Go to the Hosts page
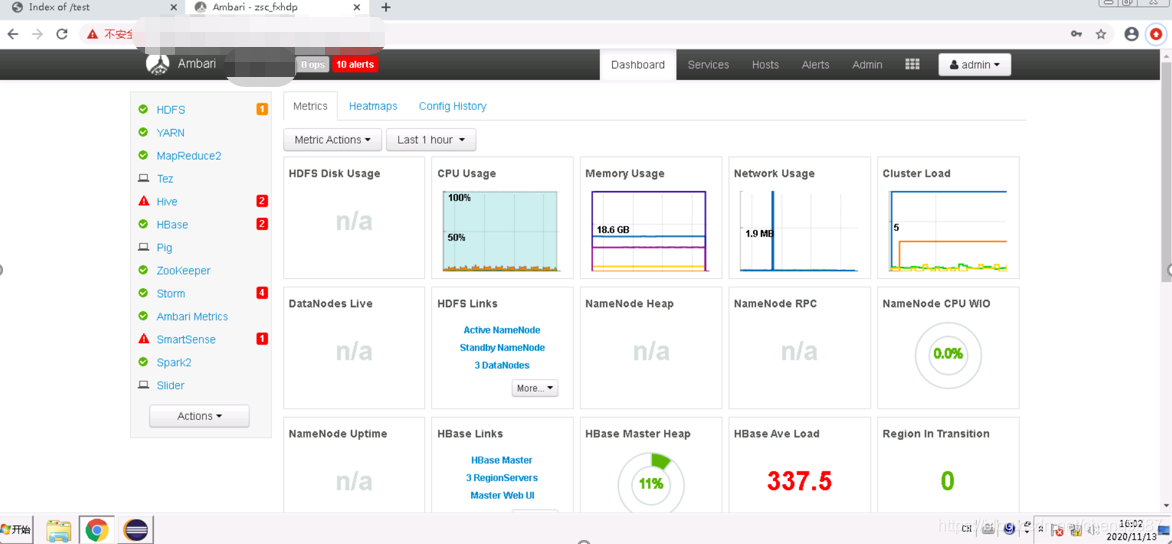 (765, 64)
